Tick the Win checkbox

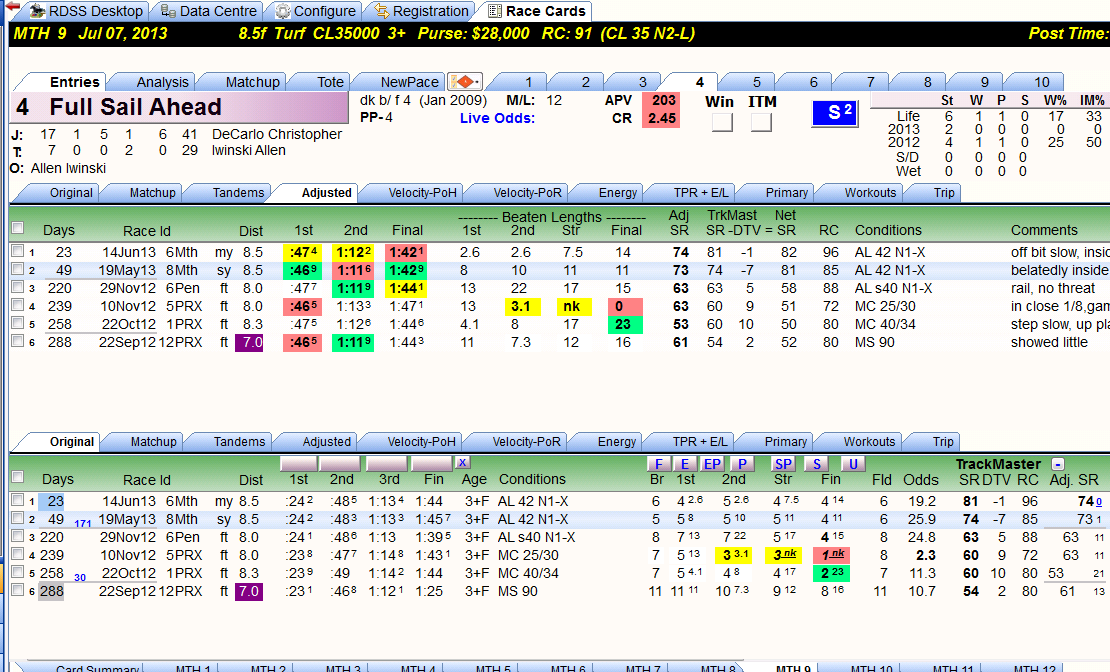(x=722, y=123)
